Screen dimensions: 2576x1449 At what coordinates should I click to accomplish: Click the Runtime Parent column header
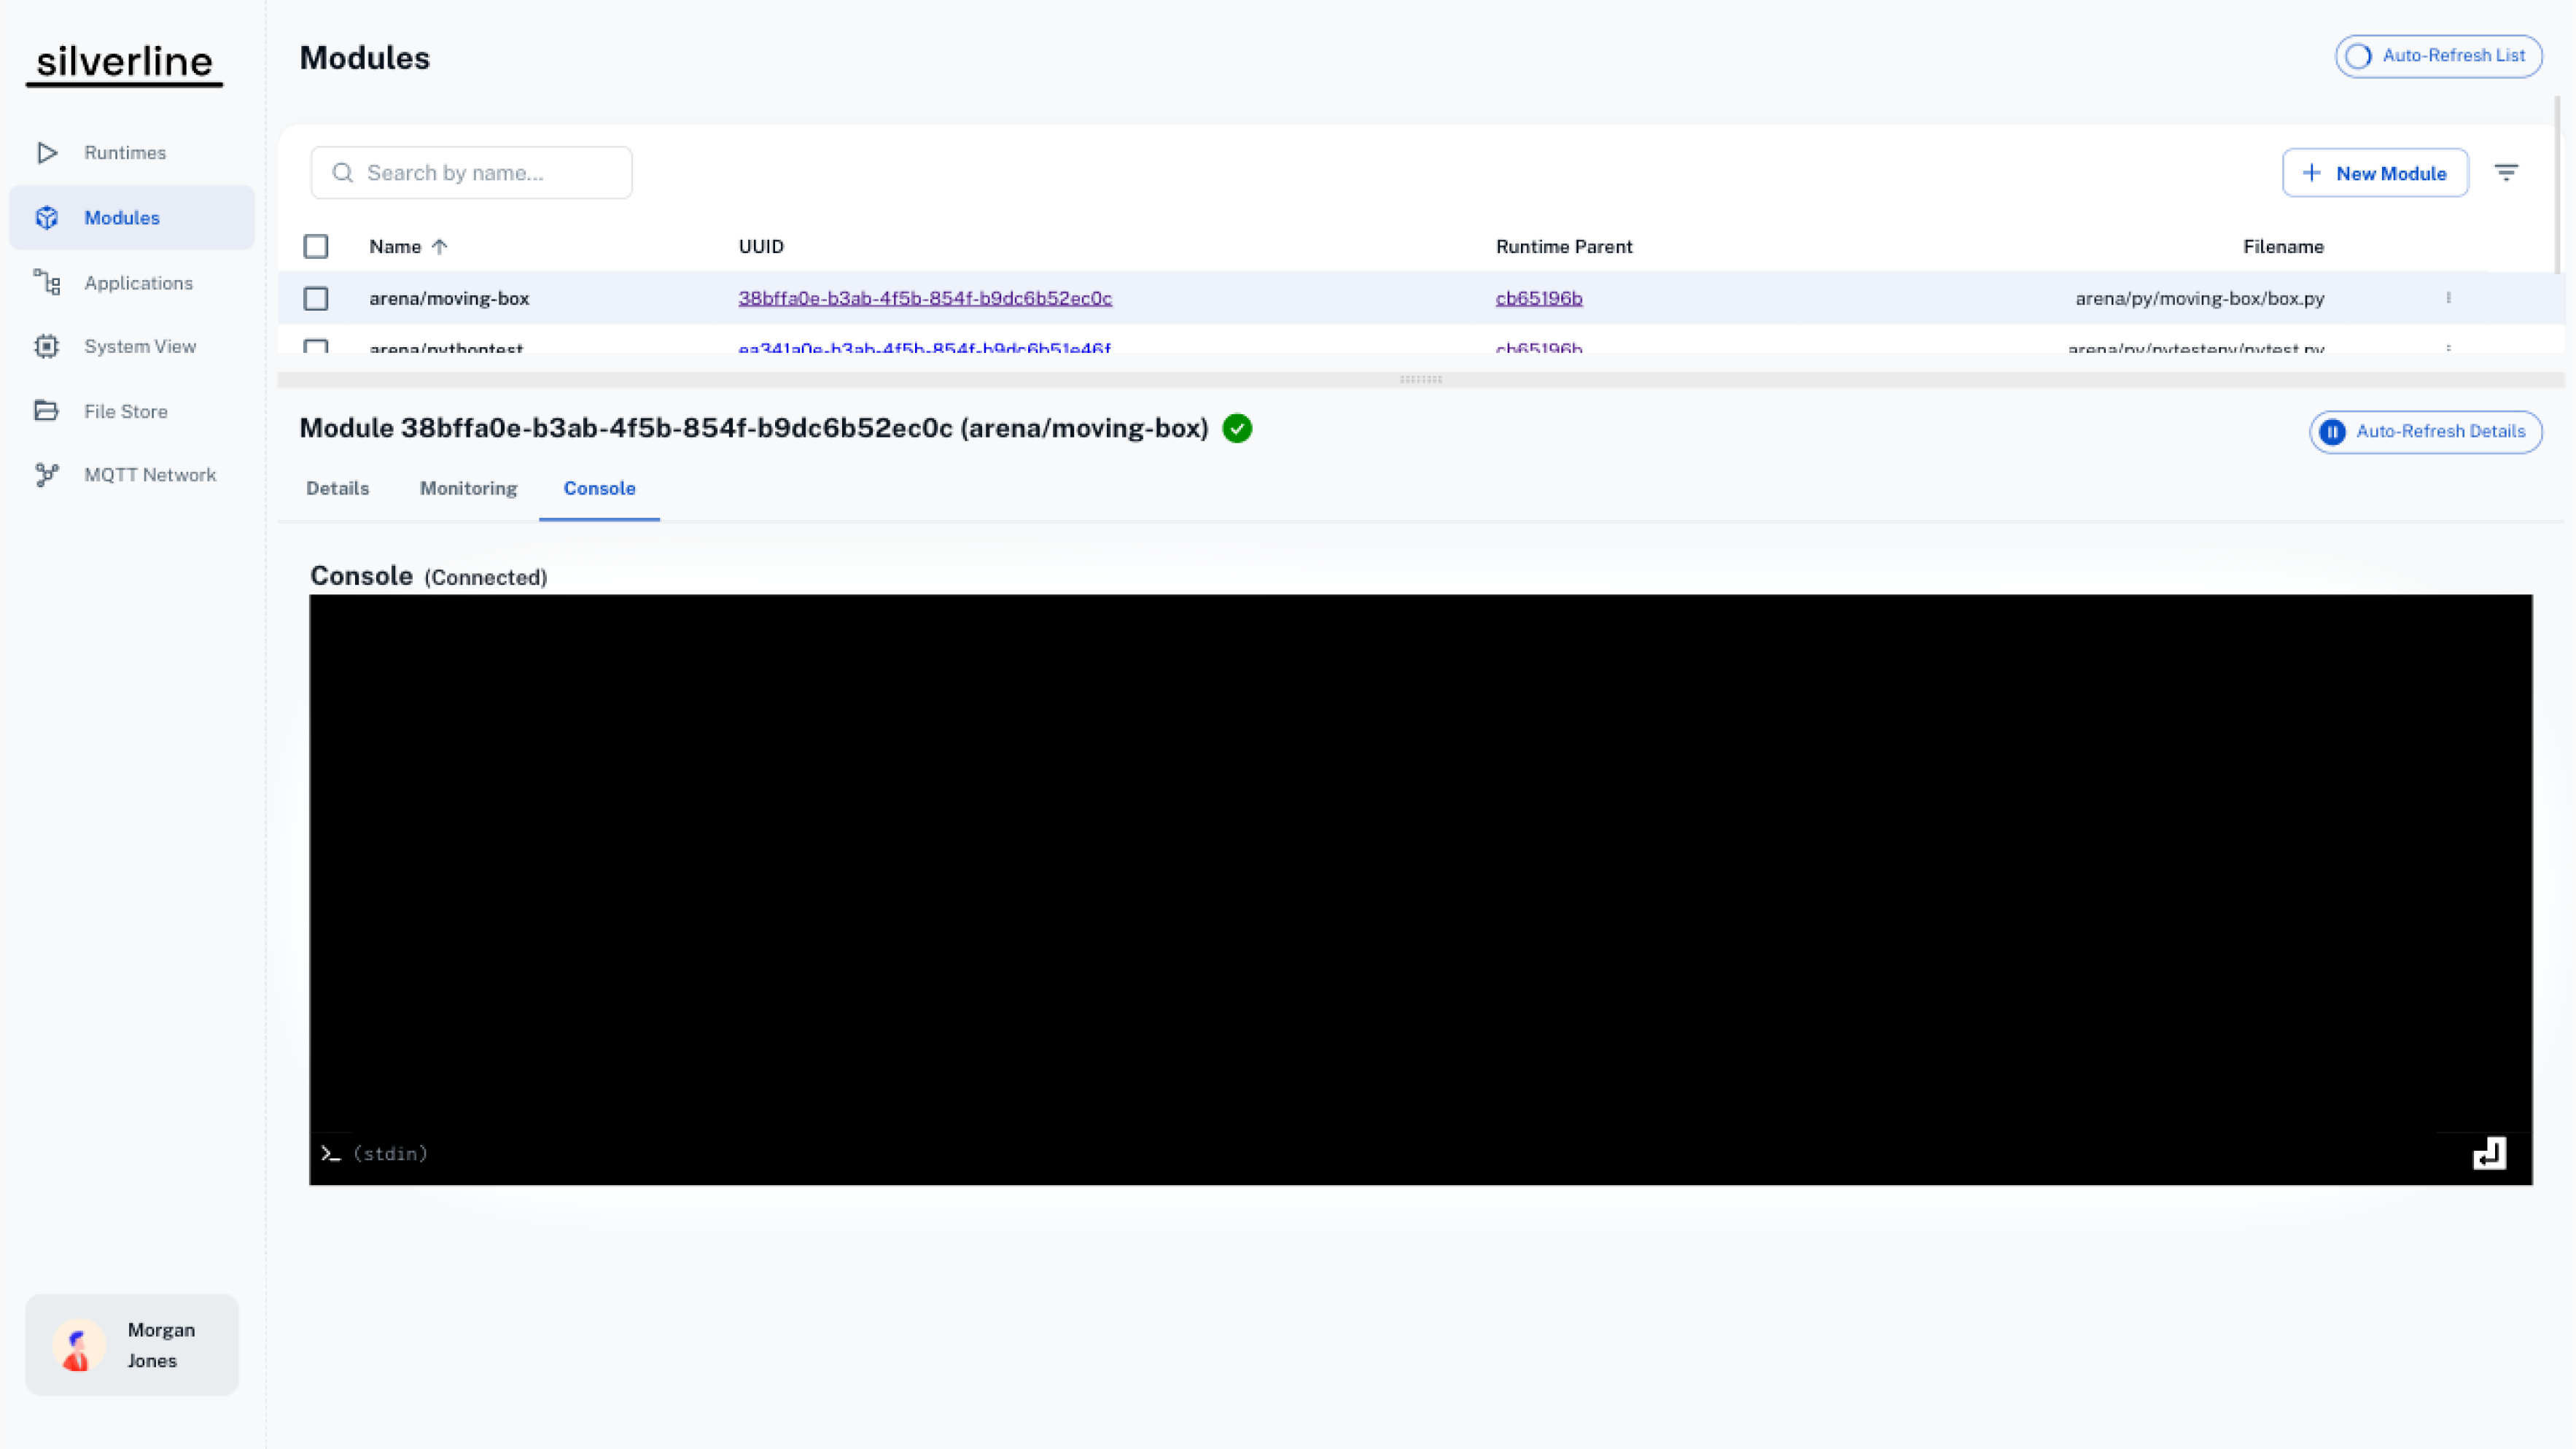[1564, 246]
